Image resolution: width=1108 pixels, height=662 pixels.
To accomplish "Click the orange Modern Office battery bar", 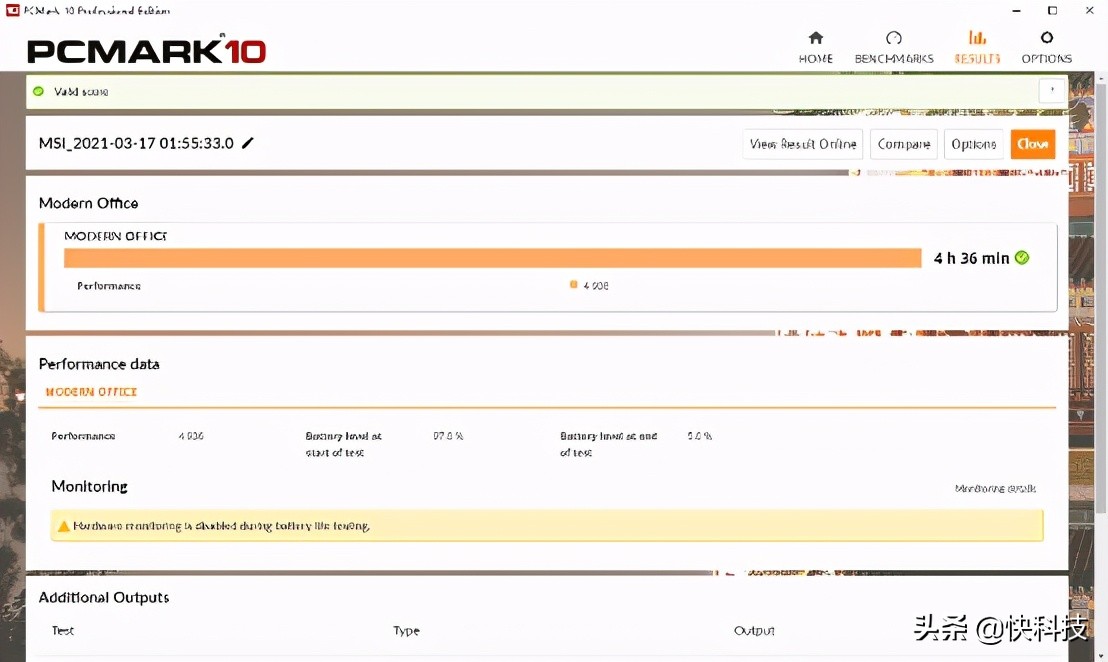I will (x=493, y=258).
